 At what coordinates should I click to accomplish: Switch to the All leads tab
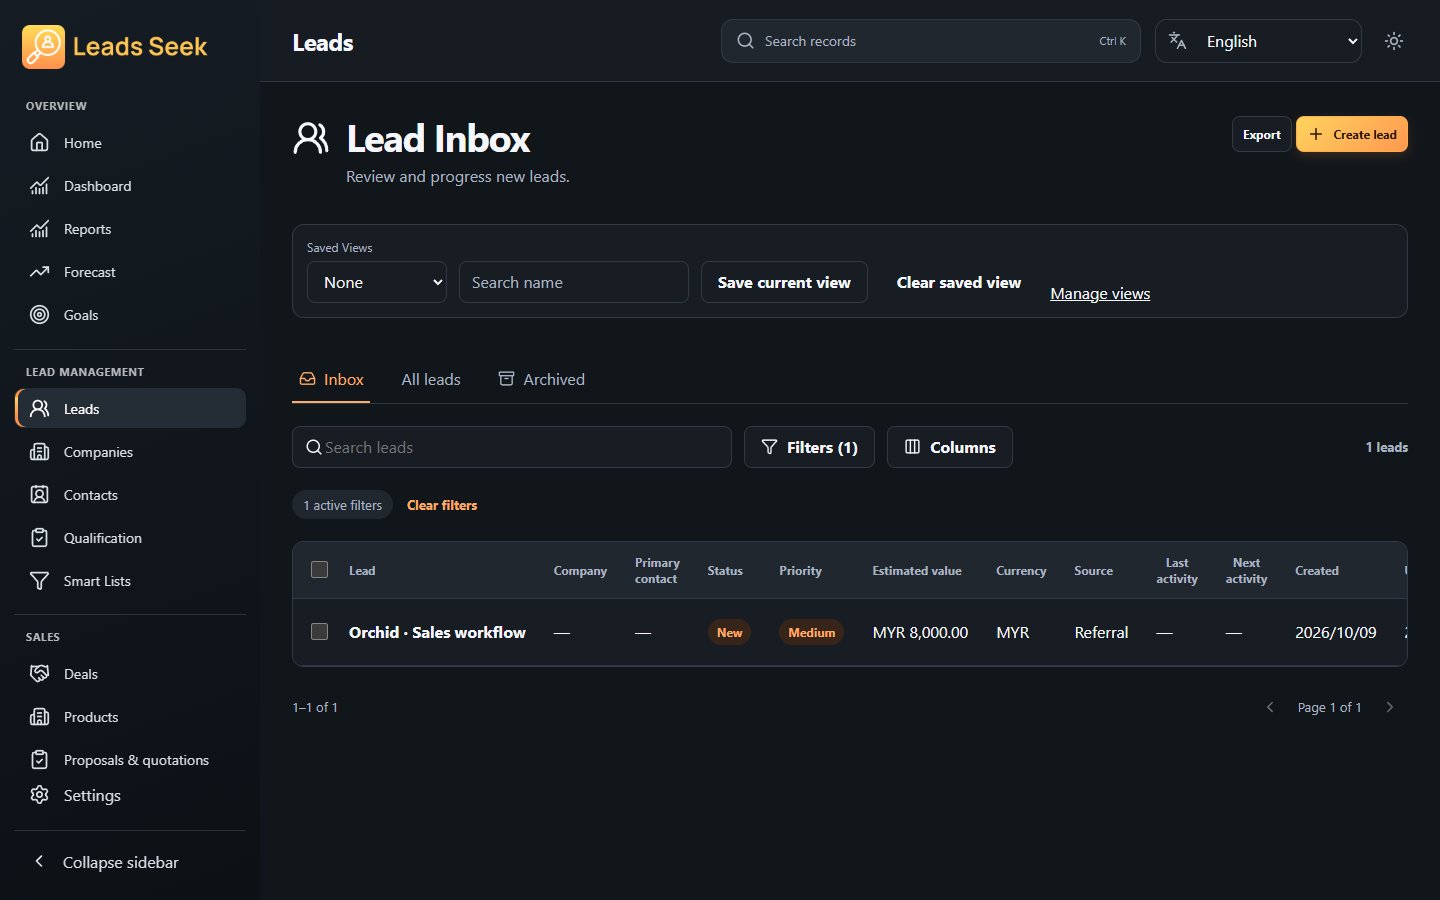click(431, 380)
